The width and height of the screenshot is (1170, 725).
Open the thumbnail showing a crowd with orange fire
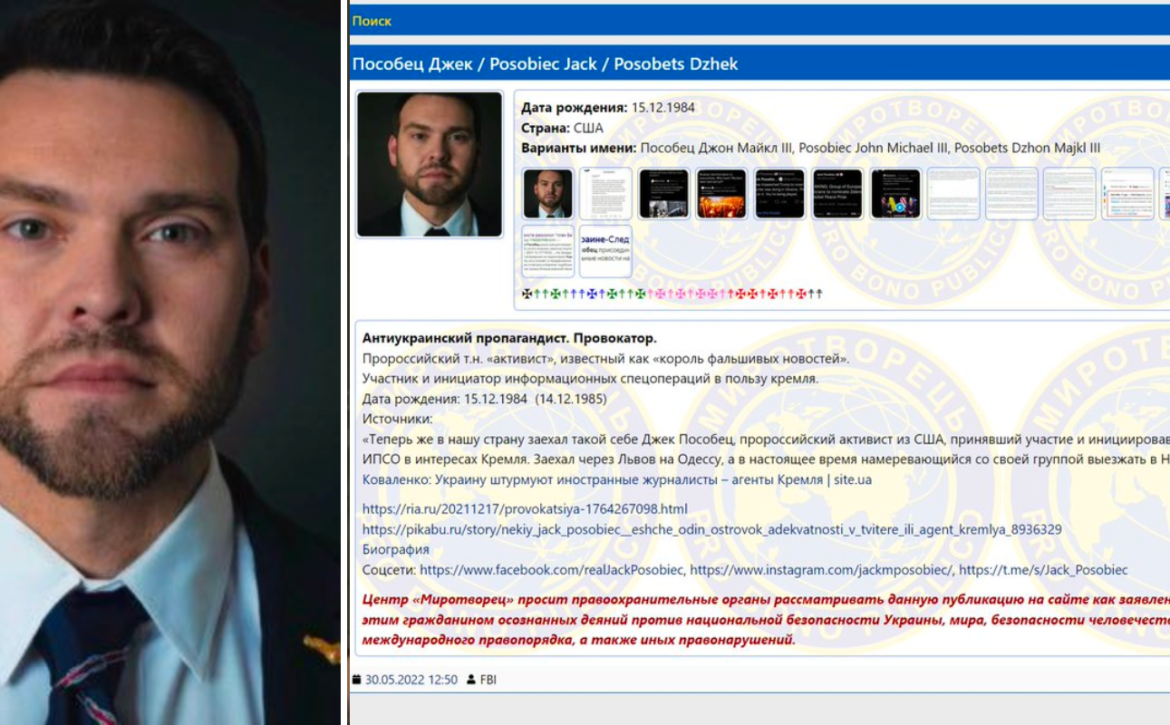pyautogui.click(x=721, y=194)
